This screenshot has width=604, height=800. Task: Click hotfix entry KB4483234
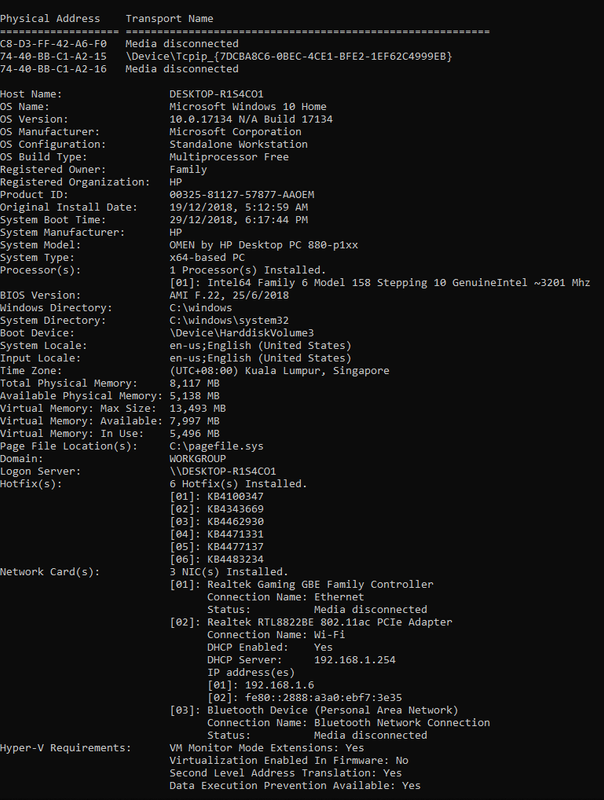235,559
